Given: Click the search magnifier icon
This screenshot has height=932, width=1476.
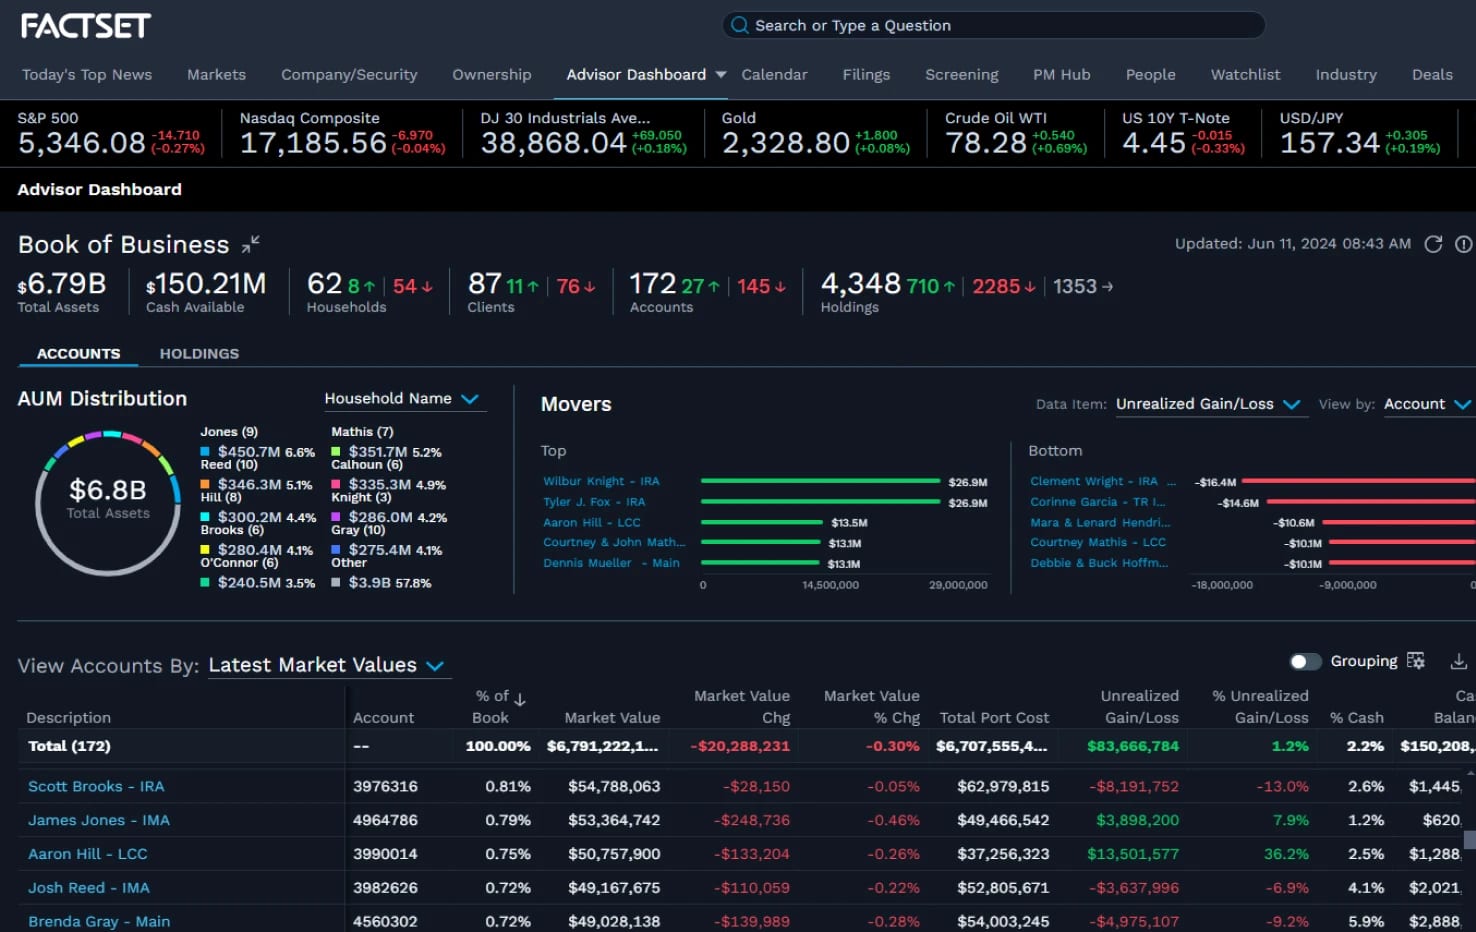Looking at the screenshot, I should (739, 25).
